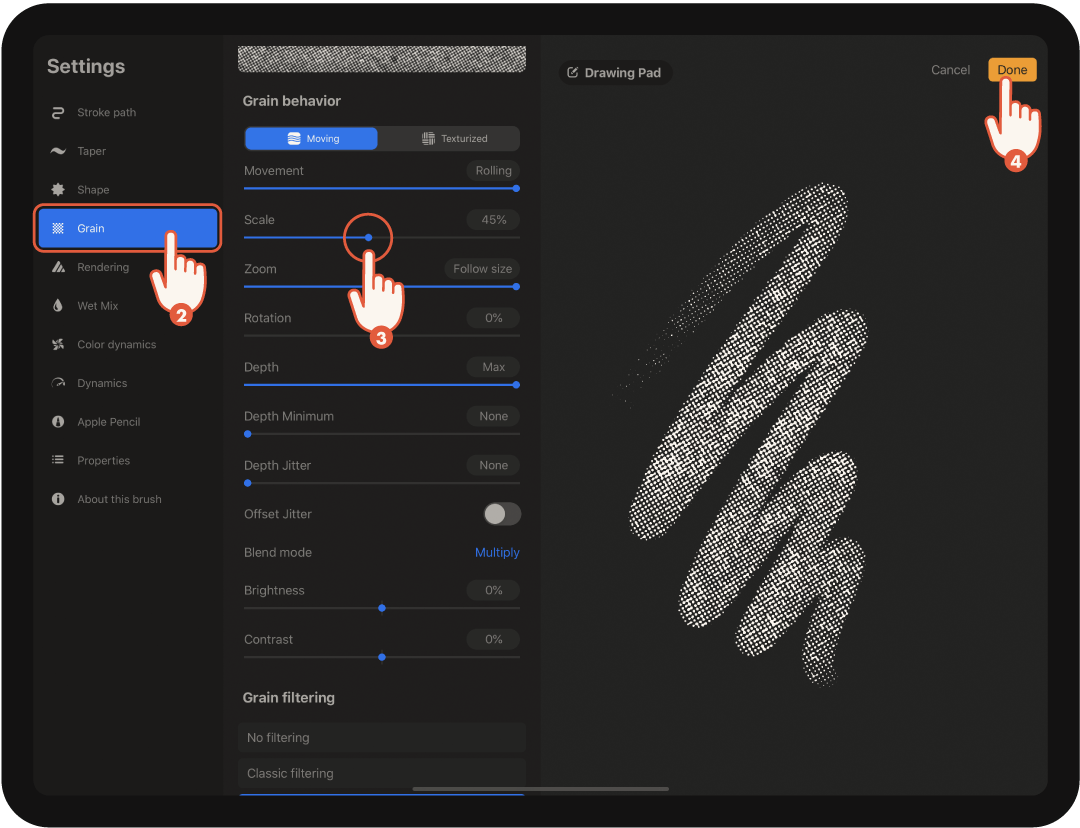Select Color dynamics pinwheel icon
Image resolution: width=1080 pixels, height=828 pixels.
click(58, 345)
